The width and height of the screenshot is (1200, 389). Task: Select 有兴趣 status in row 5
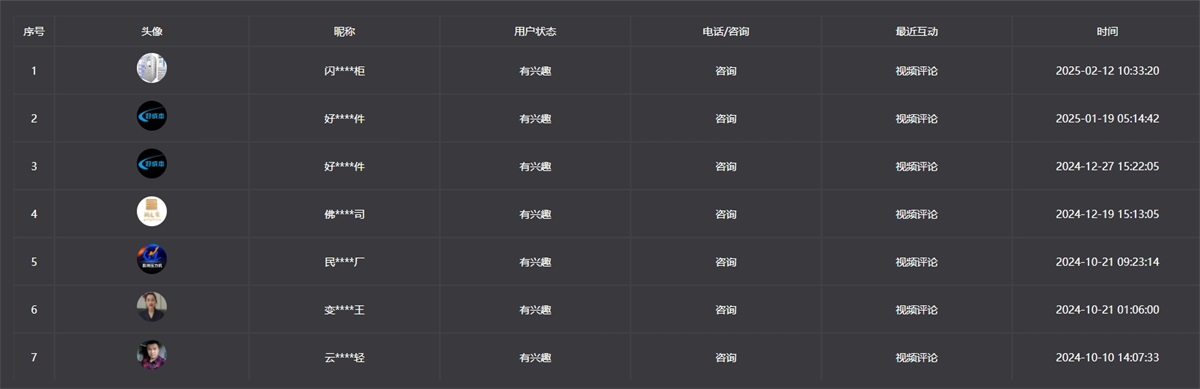(535, 262)
